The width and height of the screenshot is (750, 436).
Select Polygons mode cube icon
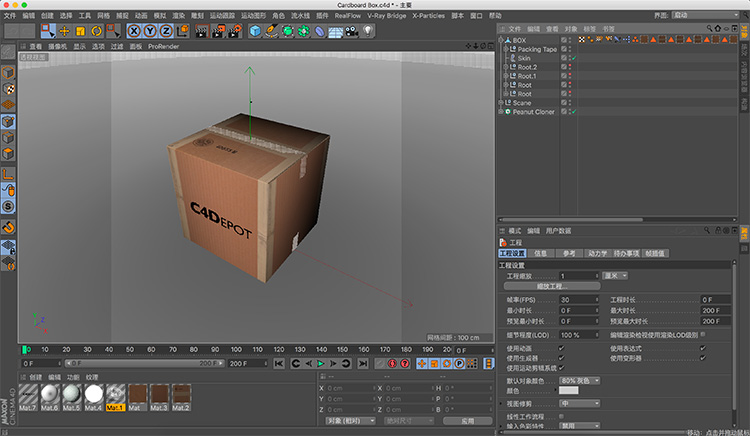pos(8,154)
